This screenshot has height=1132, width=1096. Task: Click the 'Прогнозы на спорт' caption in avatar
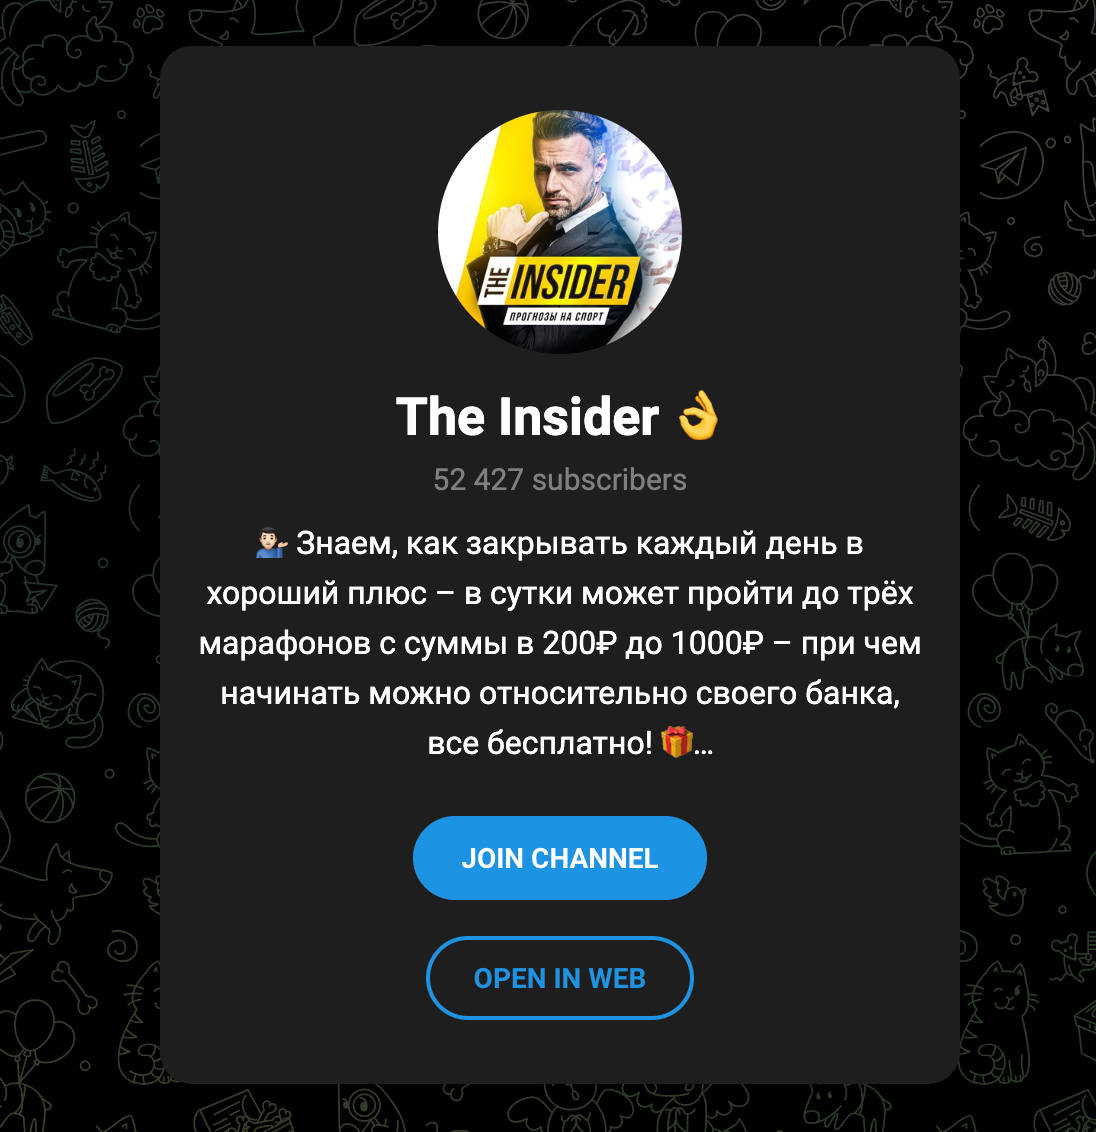(x=556, y=316)
